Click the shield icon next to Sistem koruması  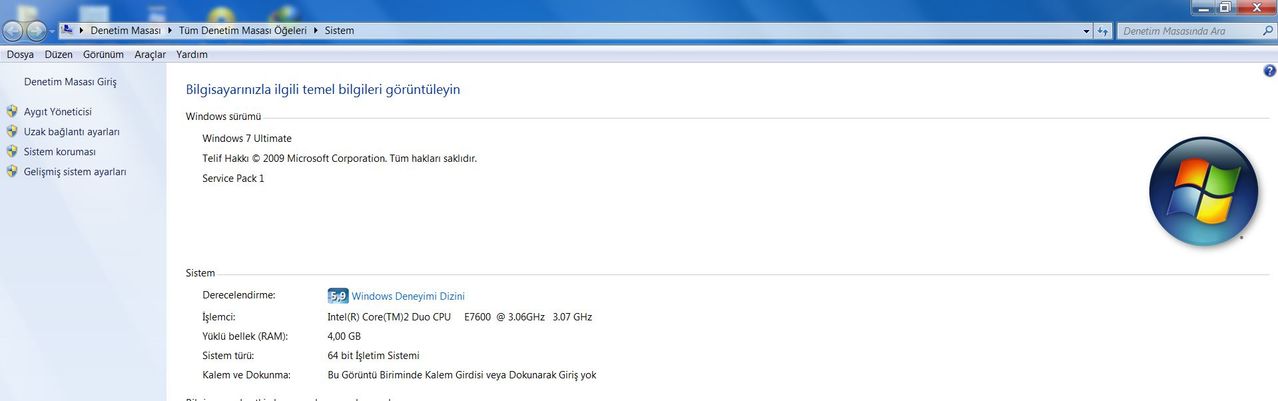12,152
